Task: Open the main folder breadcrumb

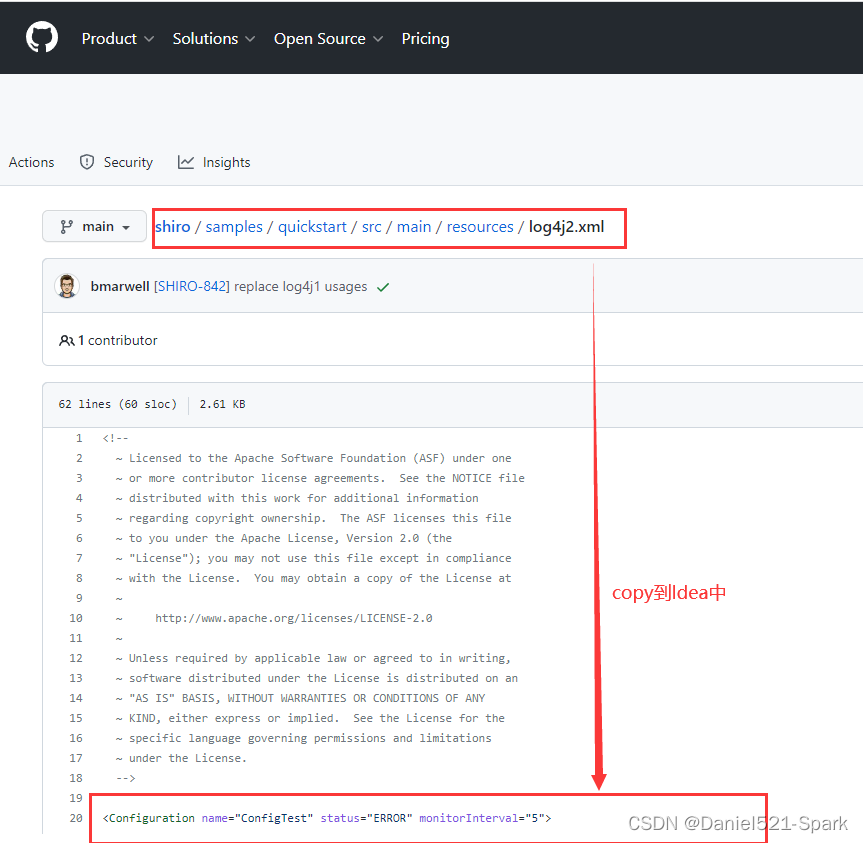Action: click(414, 227)
